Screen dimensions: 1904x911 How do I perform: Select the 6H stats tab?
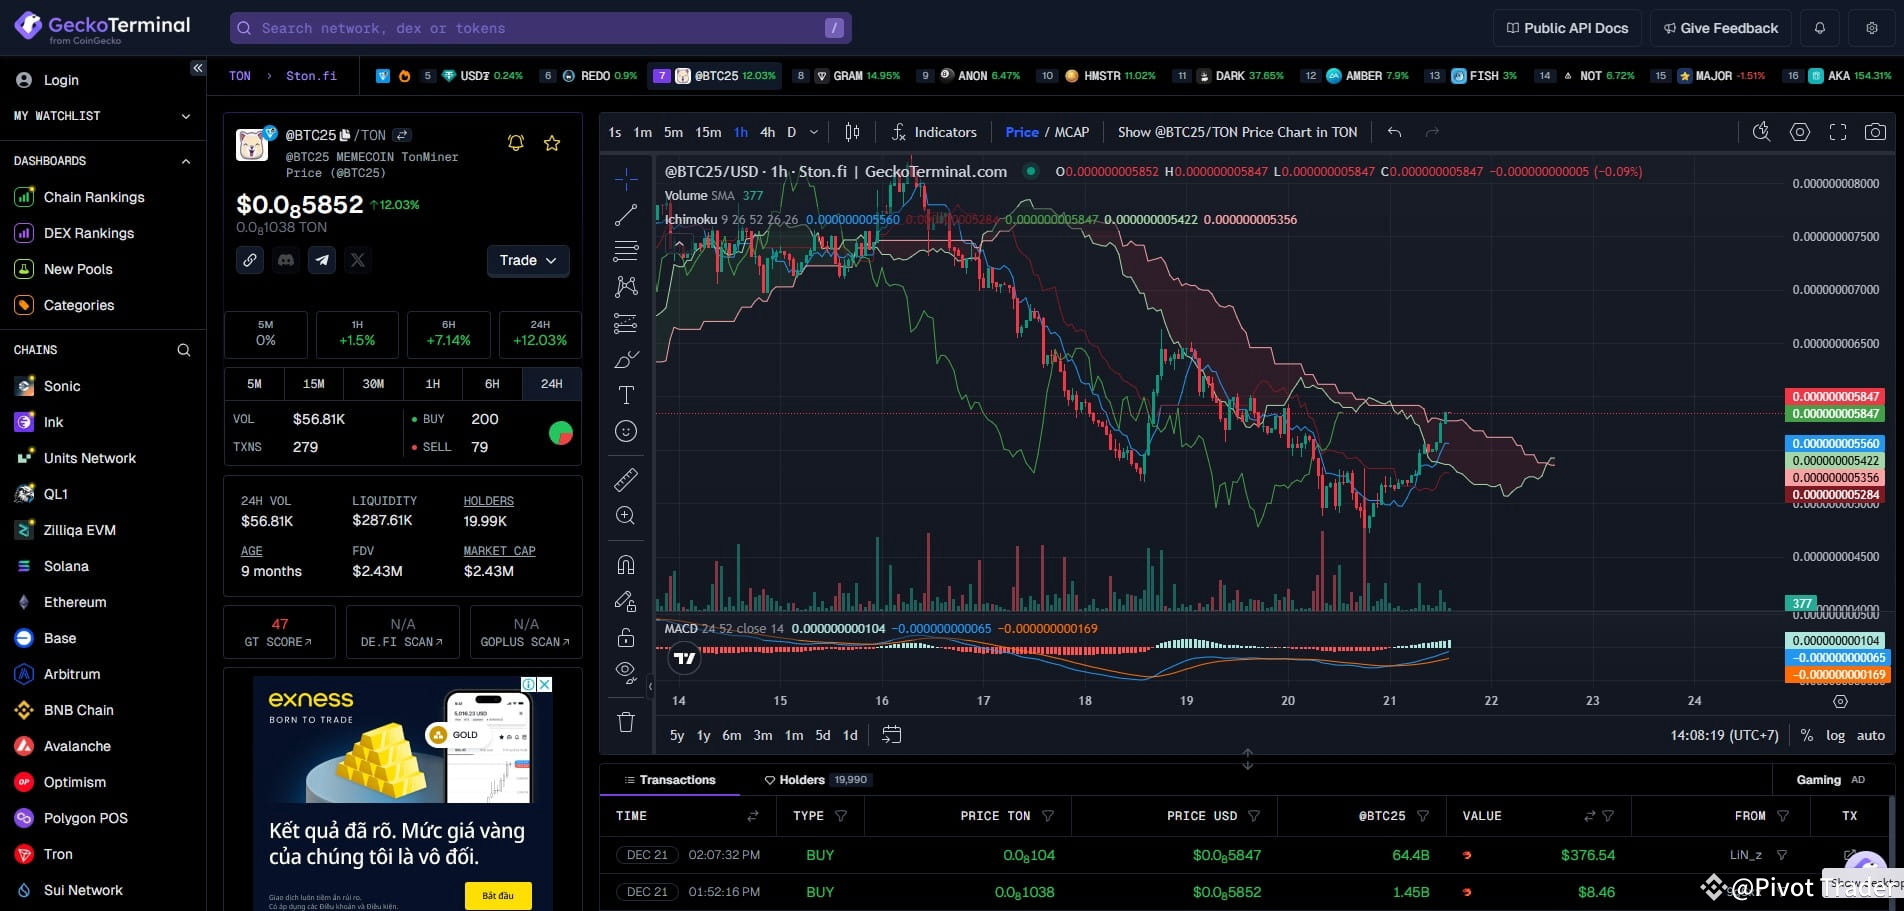click(x=492, y=384)
